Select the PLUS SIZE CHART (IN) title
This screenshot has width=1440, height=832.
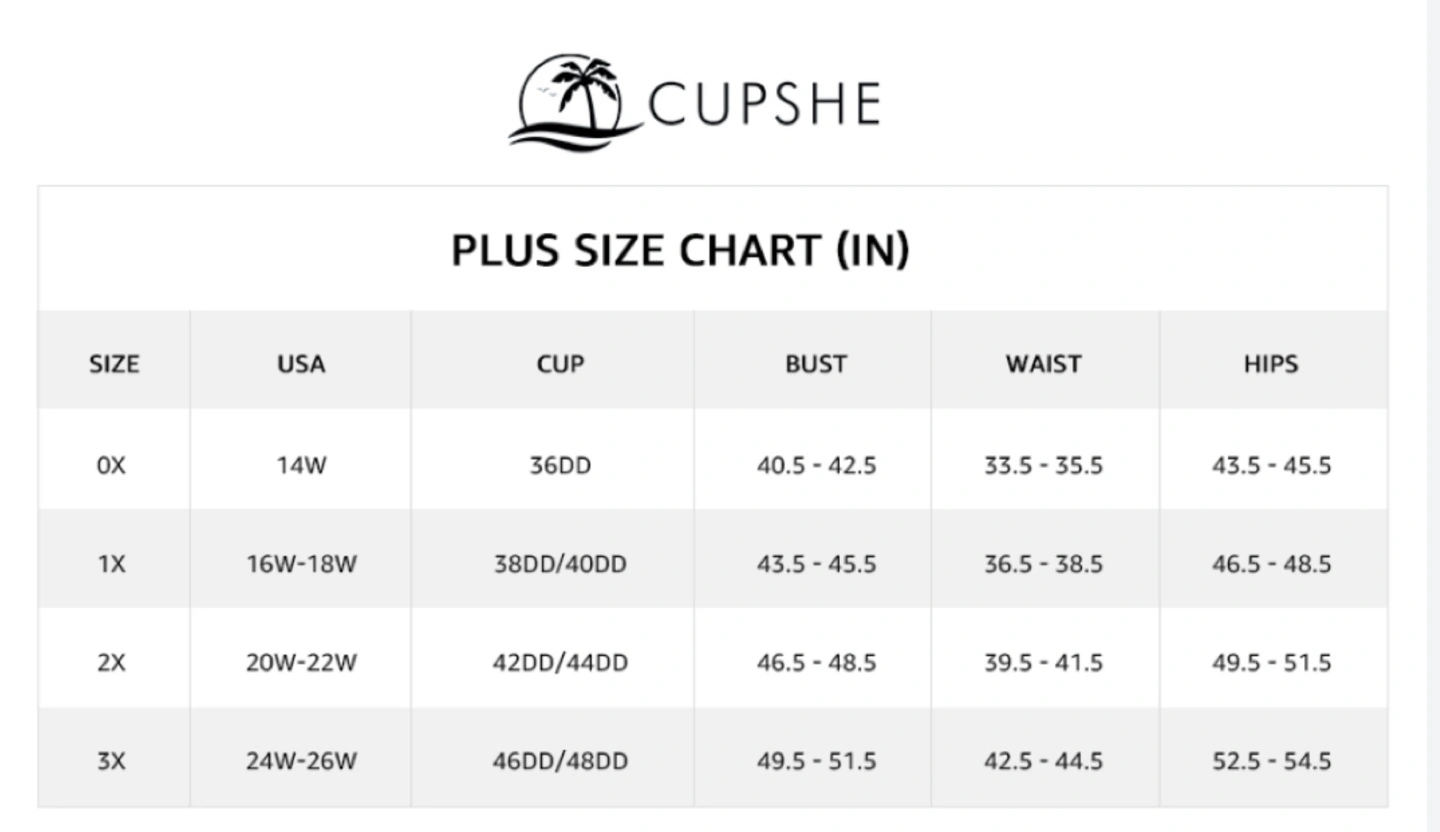click(x=680, y=250)
